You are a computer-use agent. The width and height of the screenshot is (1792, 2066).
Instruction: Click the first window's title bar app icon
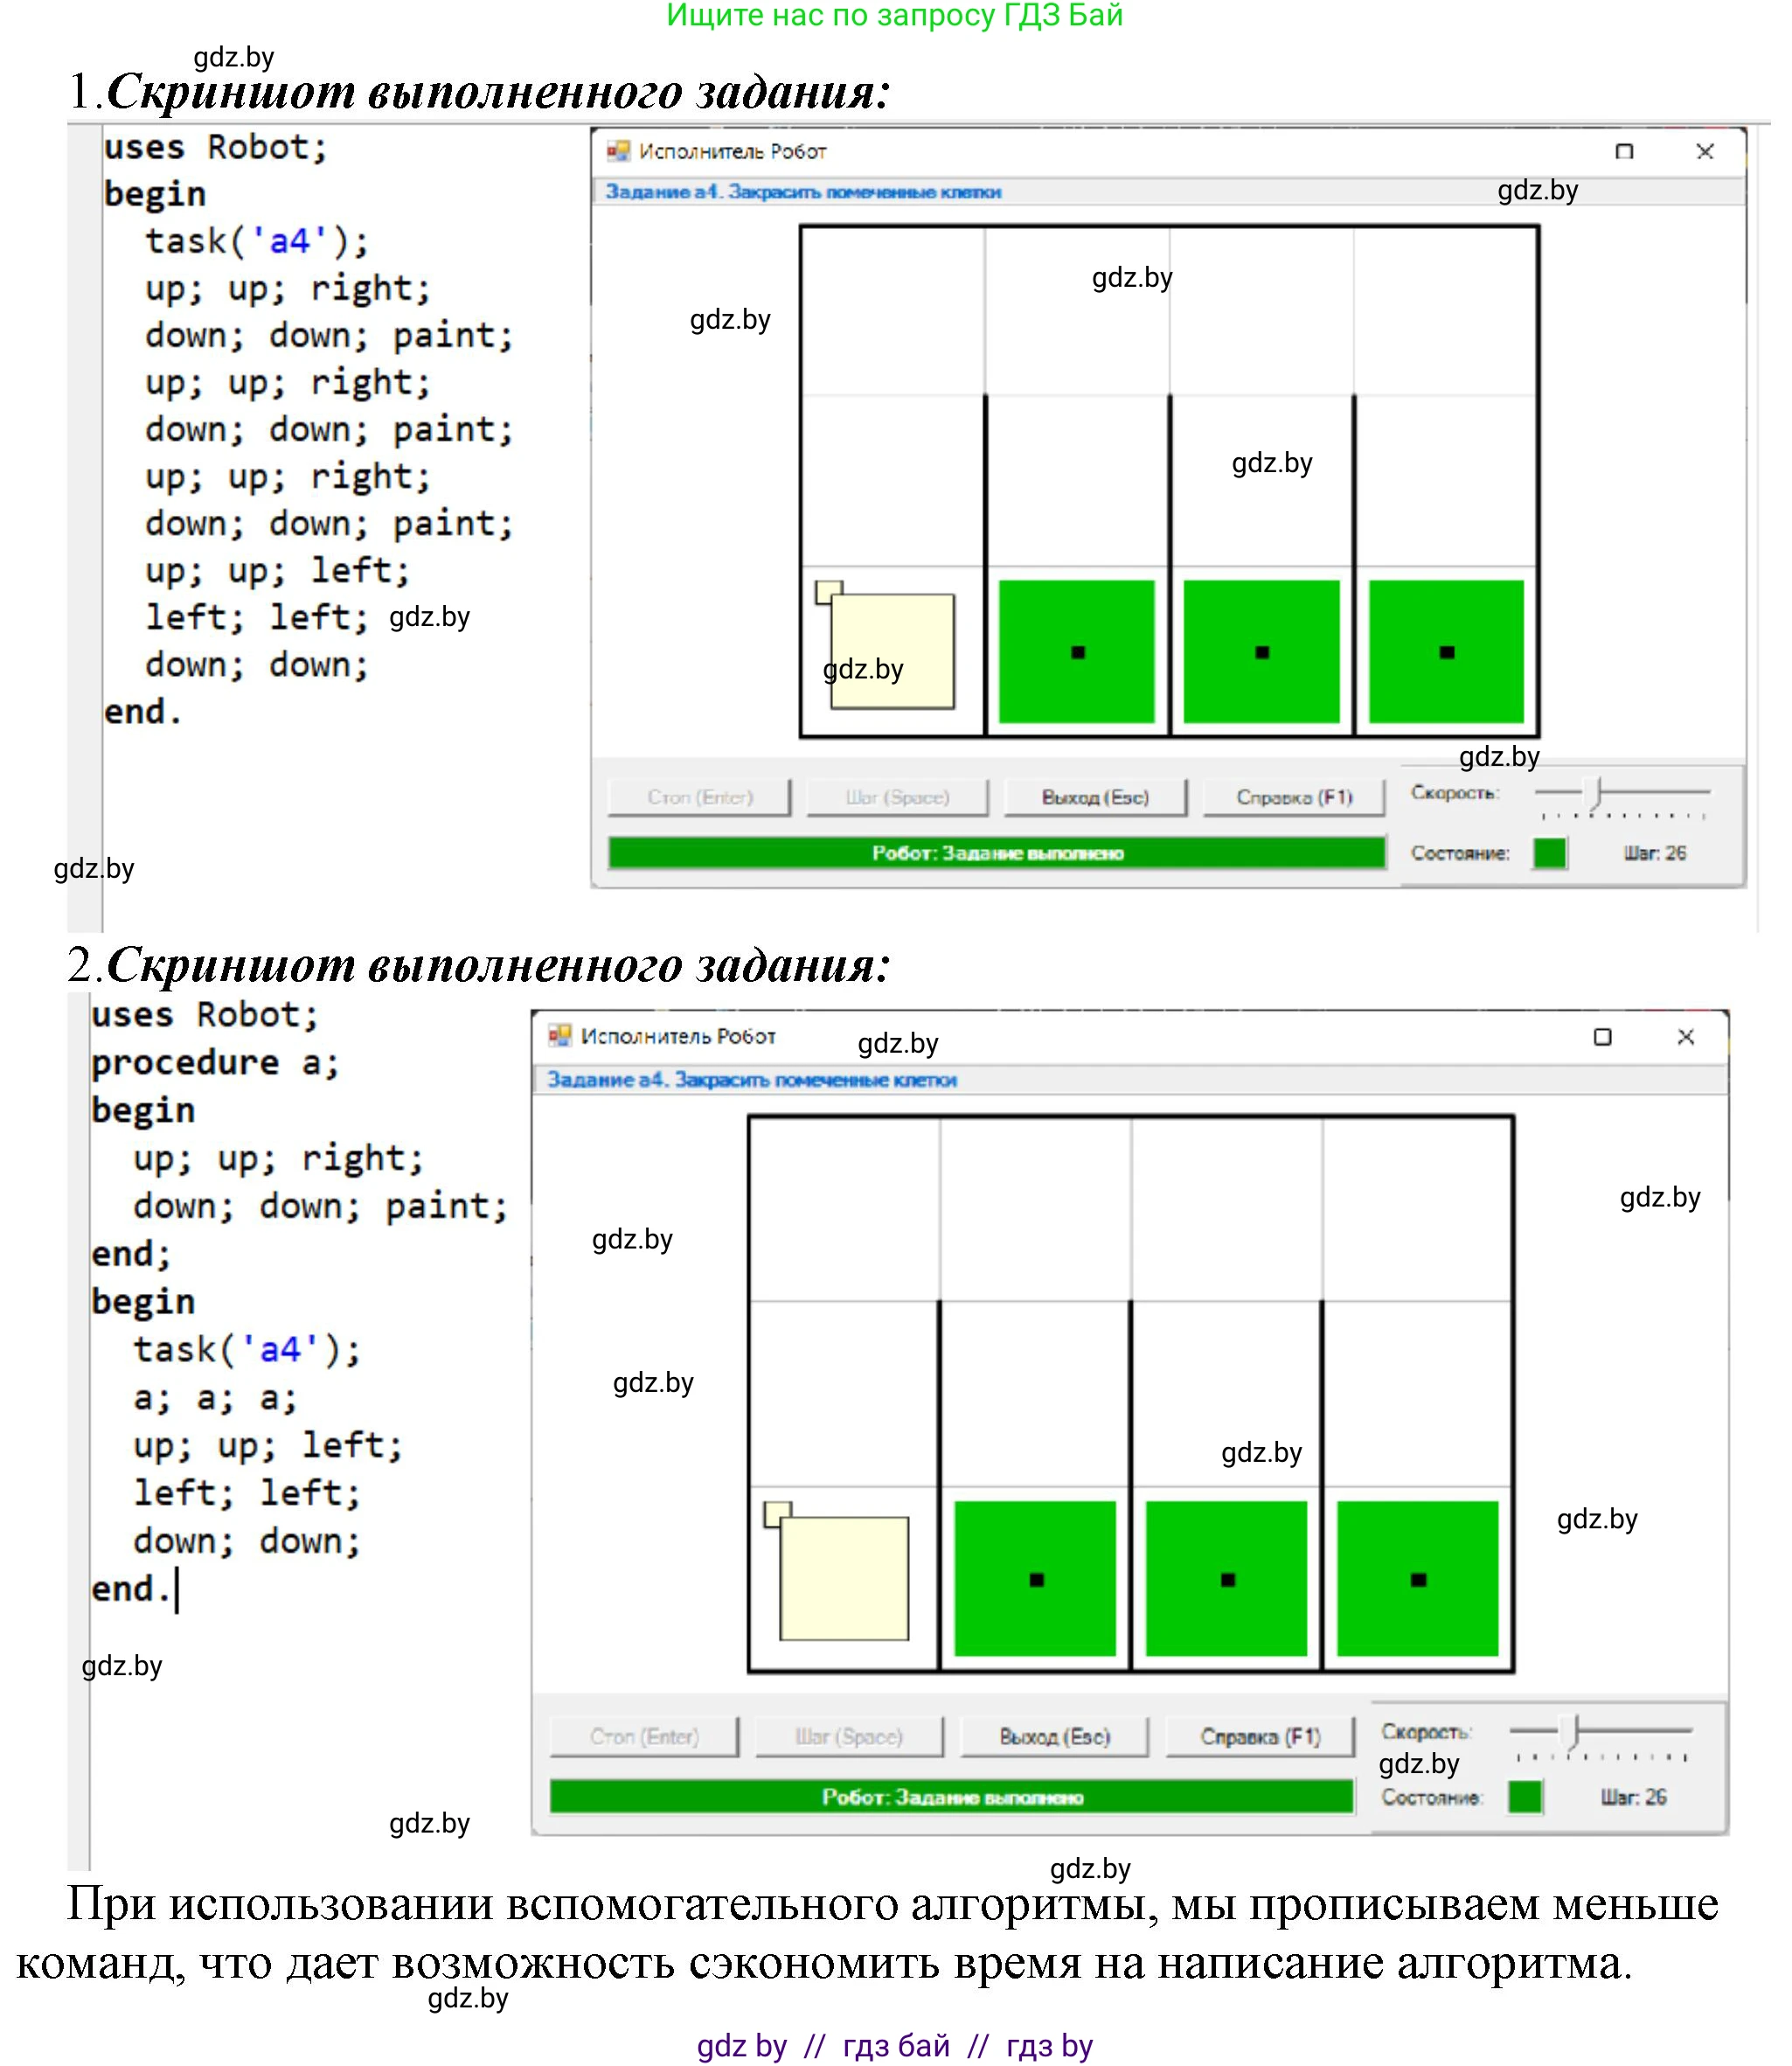click(619, 151)
